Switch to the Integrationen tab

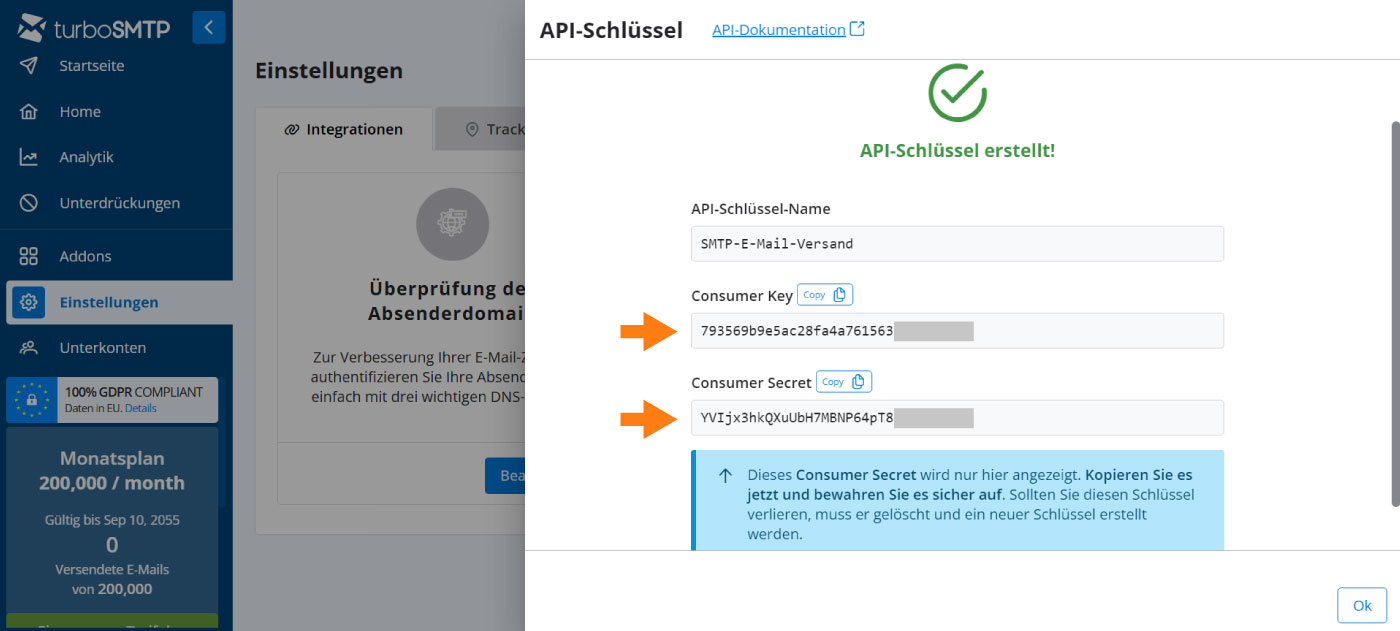pyautogui.click(x=344, y=129)
